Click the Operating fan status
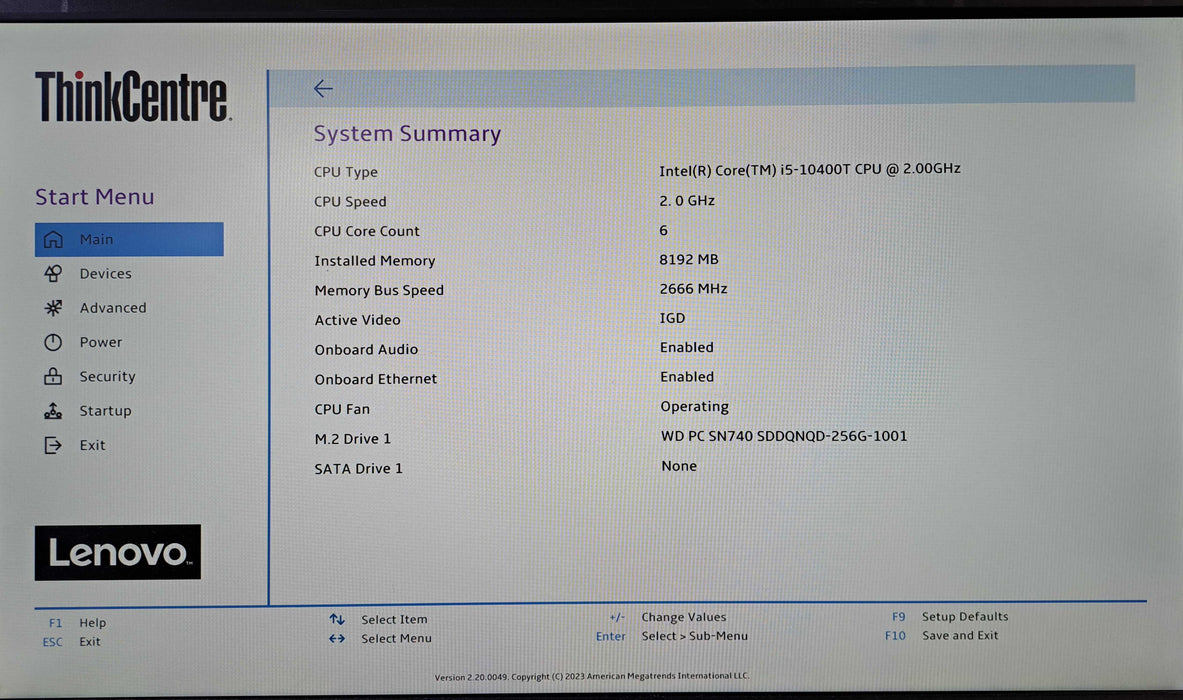1183x700 pixels. click(694, 407)
